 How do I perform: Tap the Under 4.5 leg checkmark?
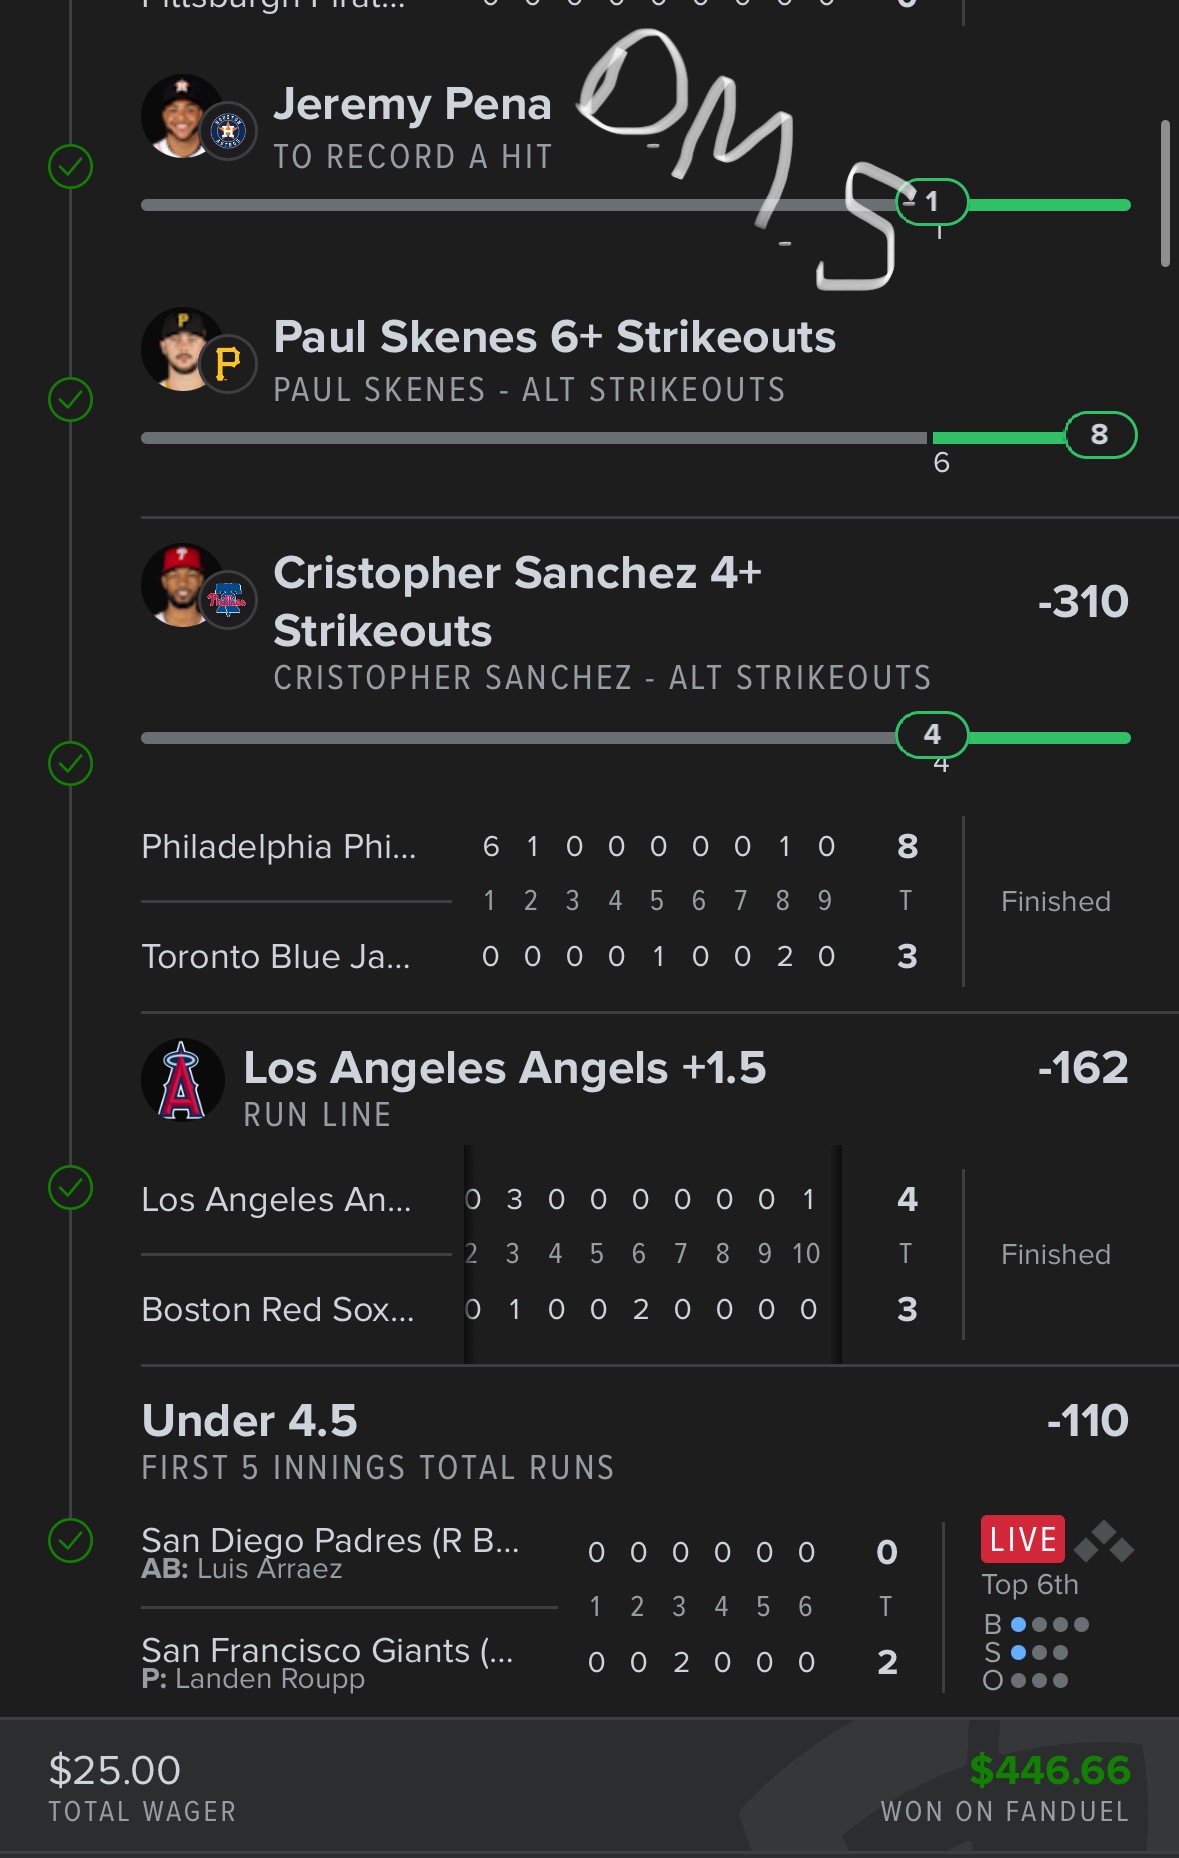(x=71, y=1540)
